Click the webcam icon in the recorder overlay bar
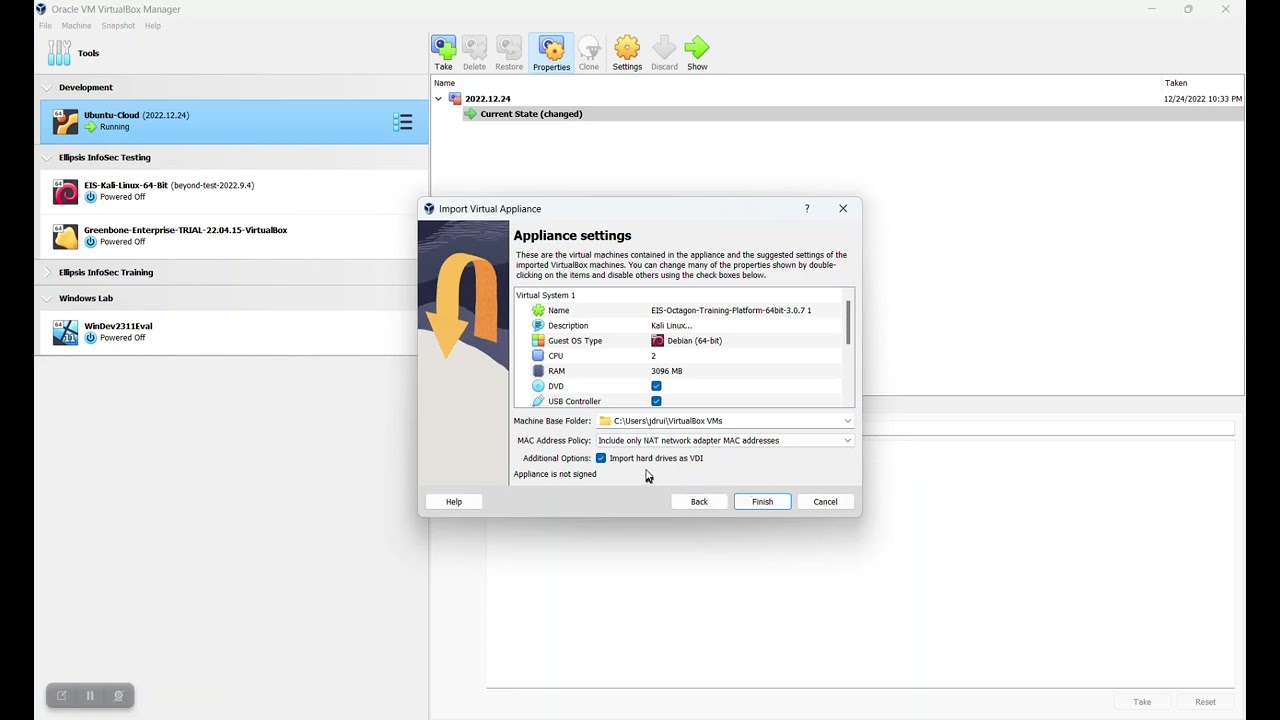Viewport: 1280px width, 720px height. pyautogui.click(x=118, y=696)
